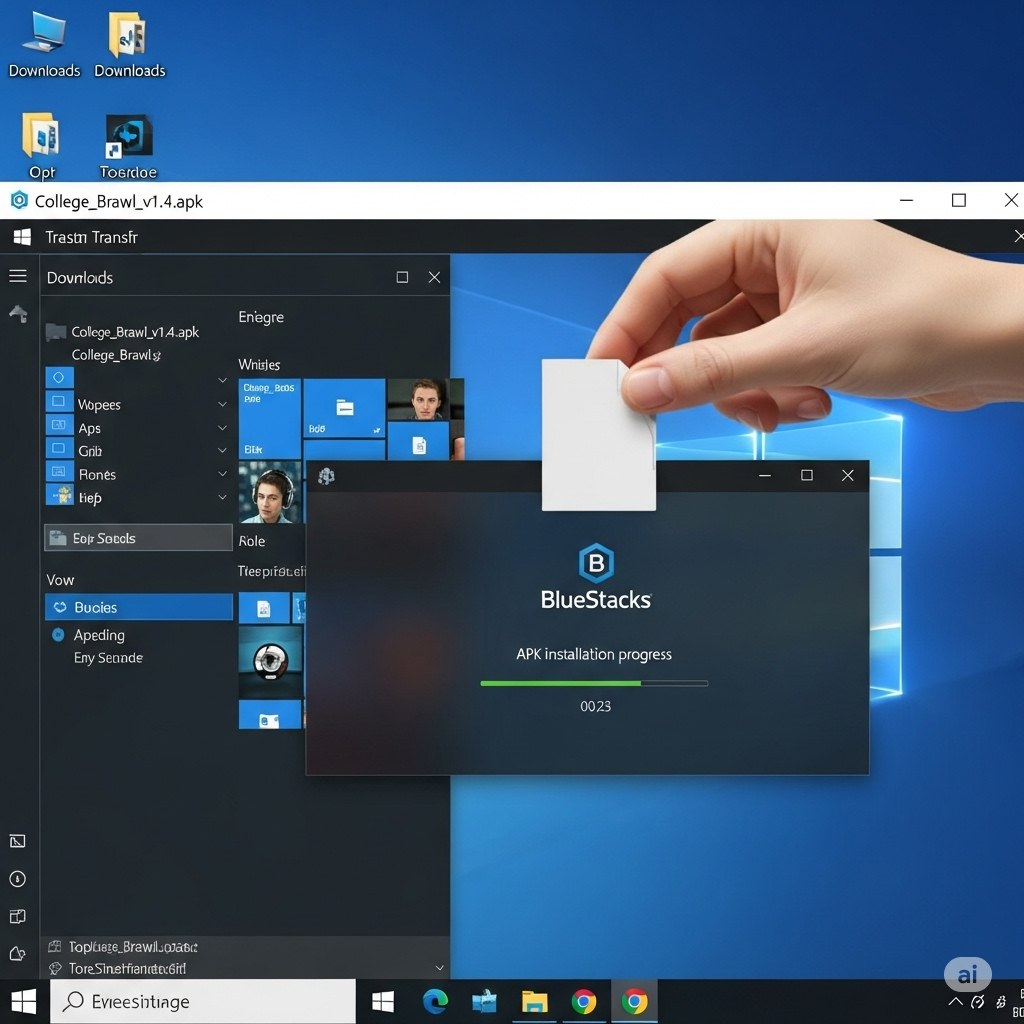The image size is (1024, 1024).
Task: Open the hamburger menu beside the Downloads panel
Action: pyautogui.click(x=18, y=276)
